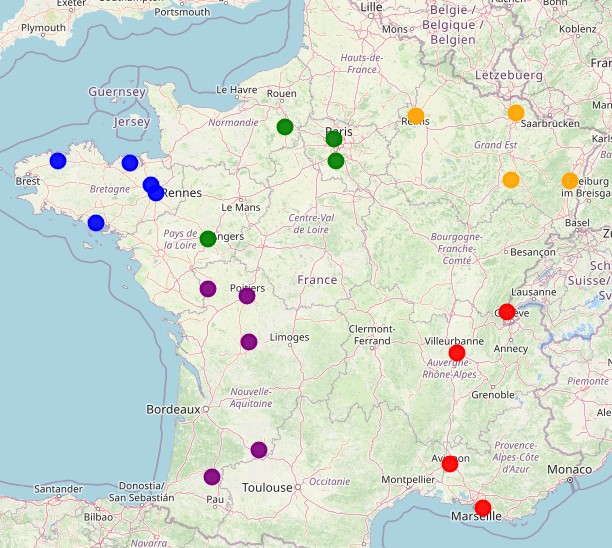Image resolution: width=612 pixels, height=548 pixels.
Task: Click the purple marker just above Pau
Action: pos(212,477)
